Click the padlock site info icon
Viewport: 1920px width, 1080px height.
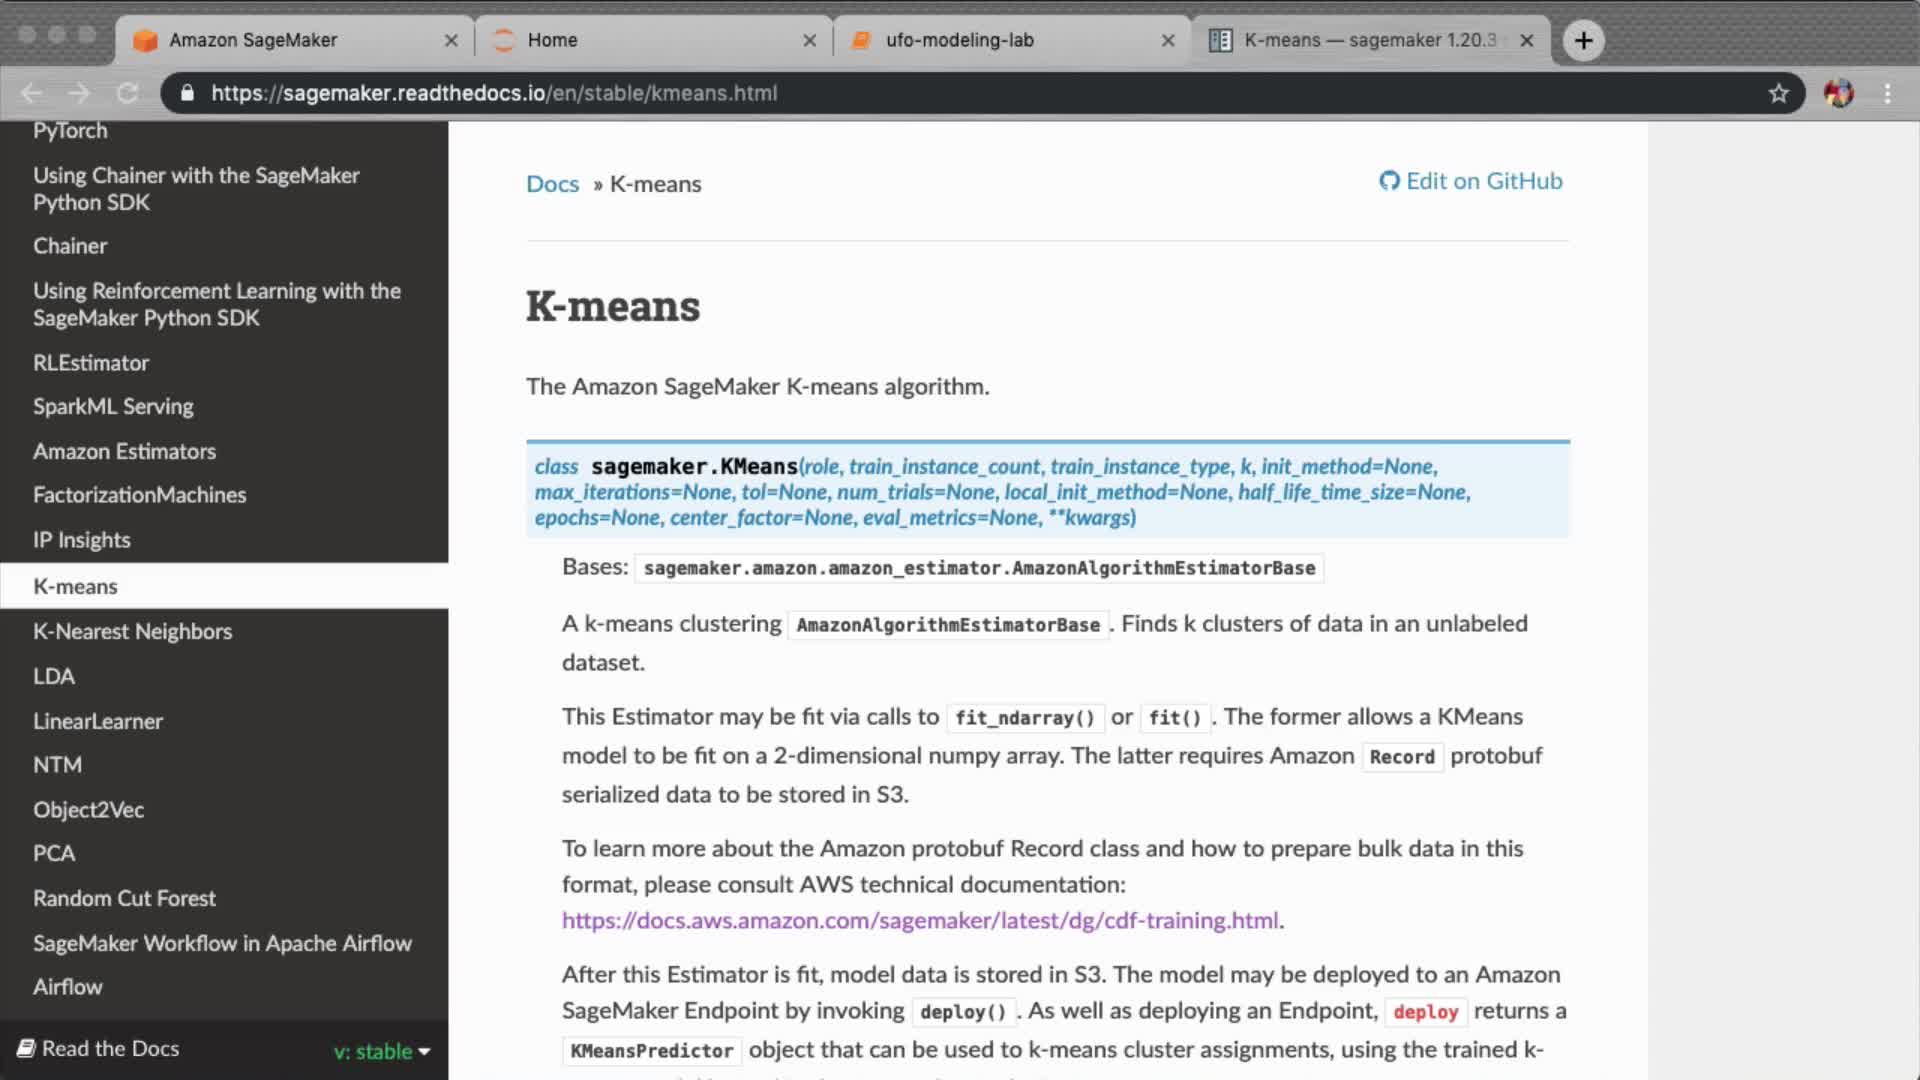tap(187, 93)
